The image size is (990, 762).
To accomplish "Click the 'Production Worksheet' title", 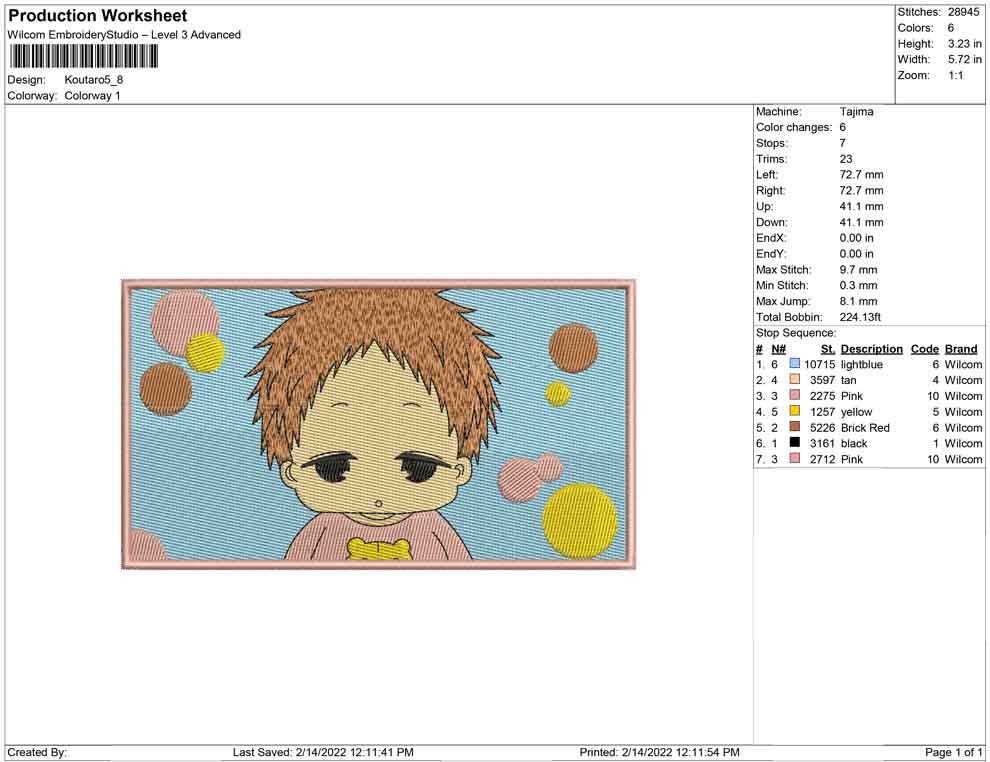I will (98, 16).
